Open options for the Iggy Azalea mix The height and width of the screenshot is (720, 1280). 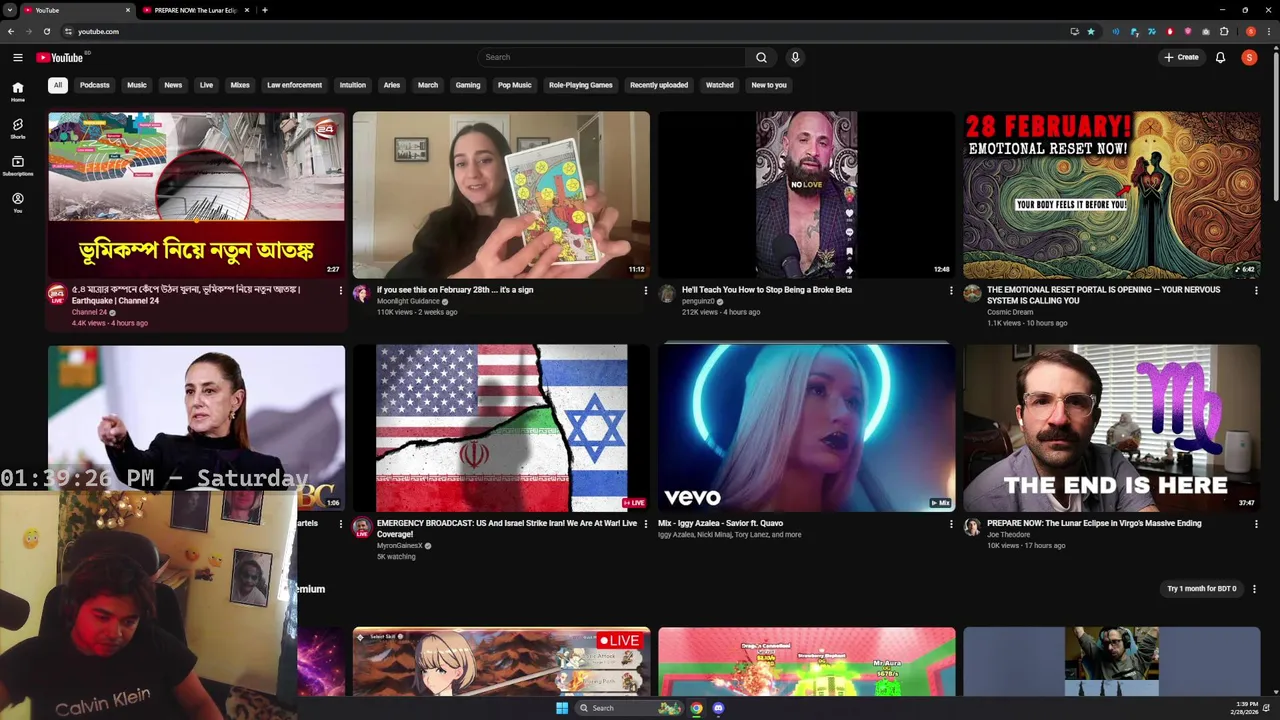(x=951, y=524)
